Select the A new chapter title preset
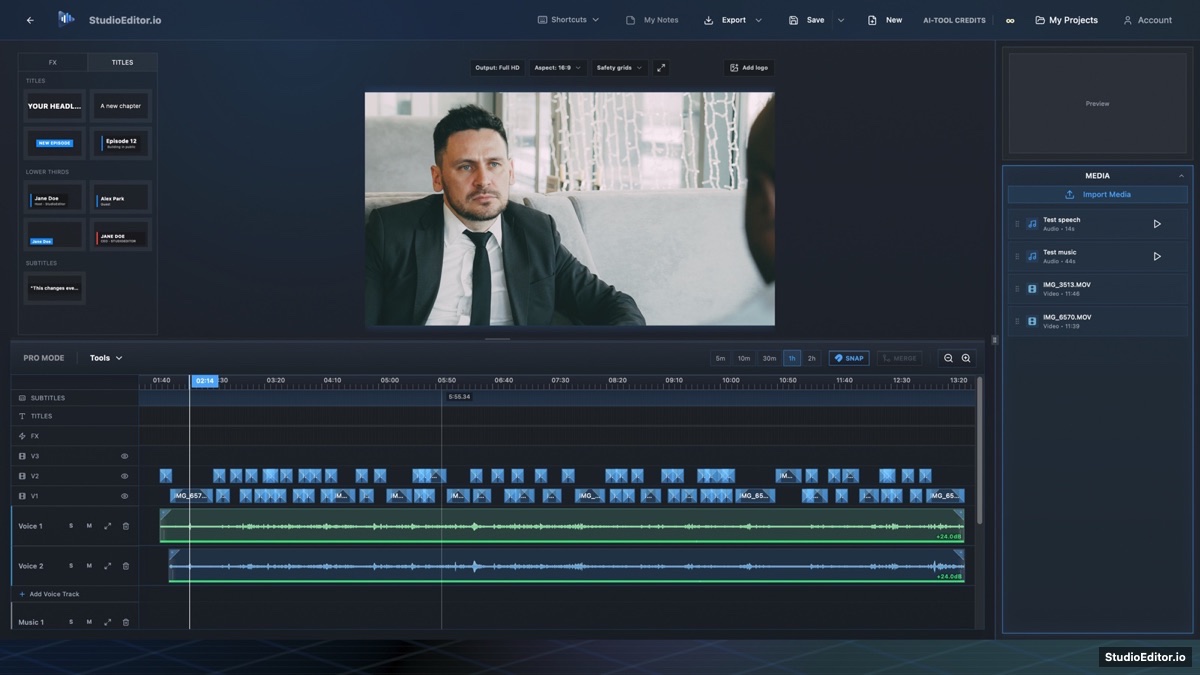 coord(121,106)
